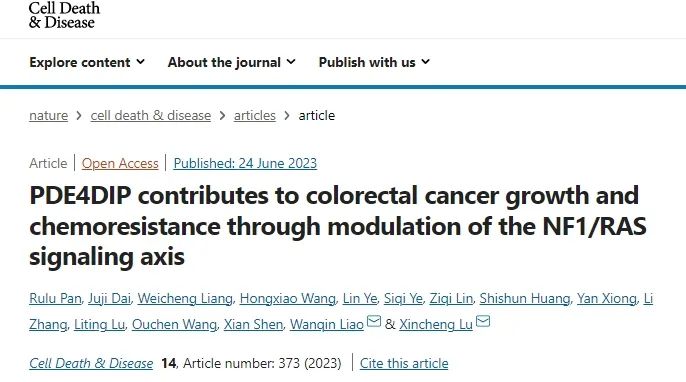Navigate to articles breadcrumb
Image resolution: width=686 pixels, height=382 pixels.
coord(255,116)
